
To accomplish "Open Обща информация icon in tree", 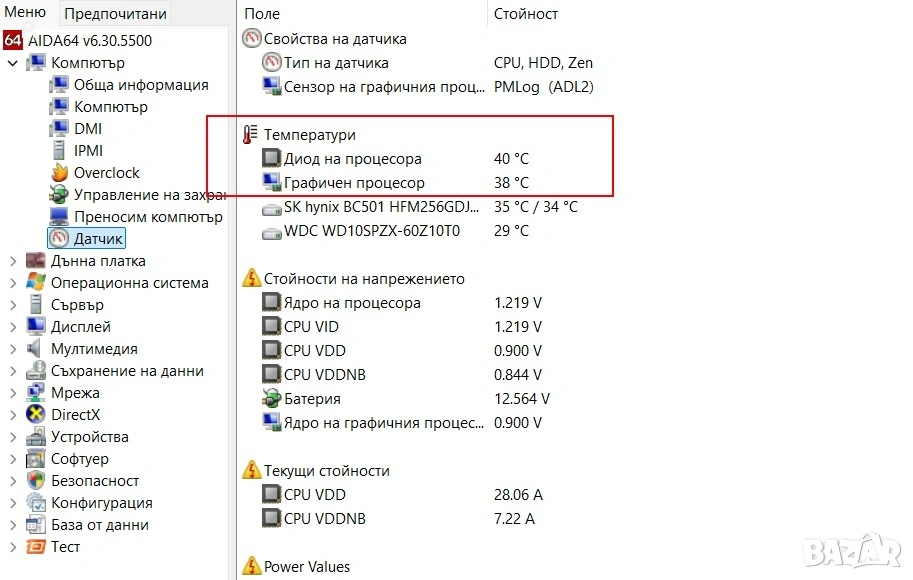I will [58, 84].
